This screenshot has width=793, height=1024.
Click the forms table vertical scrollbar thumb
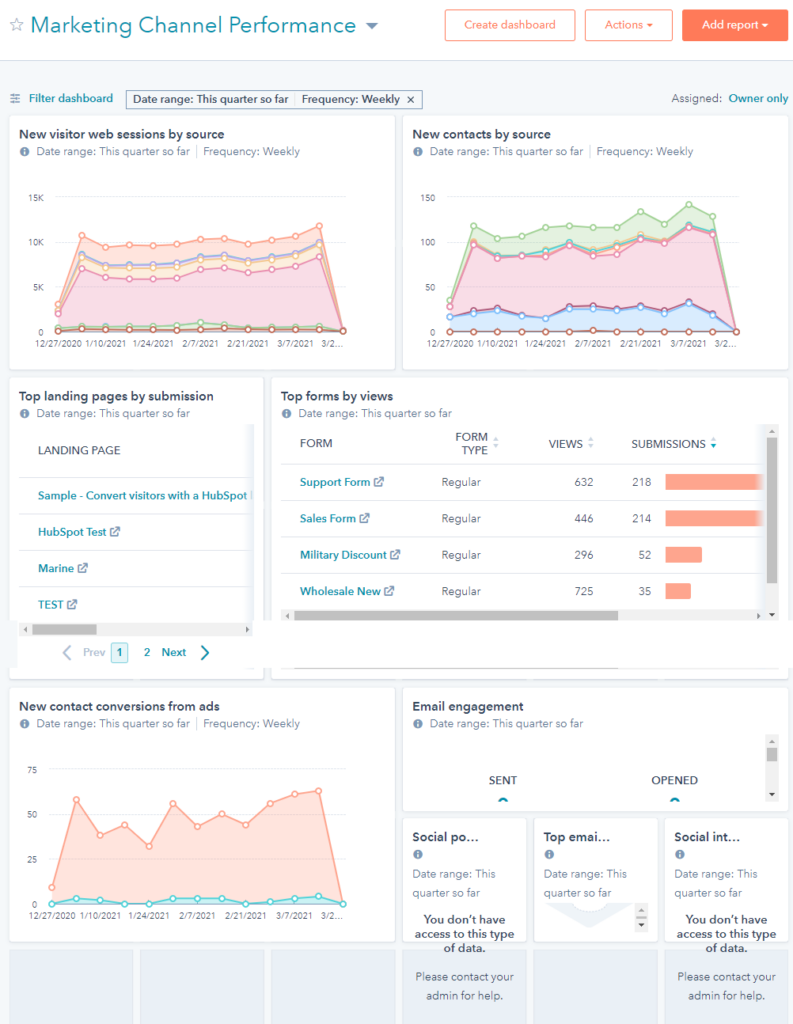772,510
